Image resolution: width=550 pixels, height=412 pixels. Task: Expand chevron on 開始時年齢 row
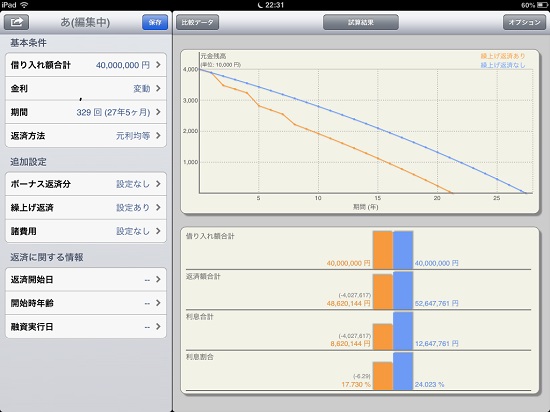[x=158, y=303]
